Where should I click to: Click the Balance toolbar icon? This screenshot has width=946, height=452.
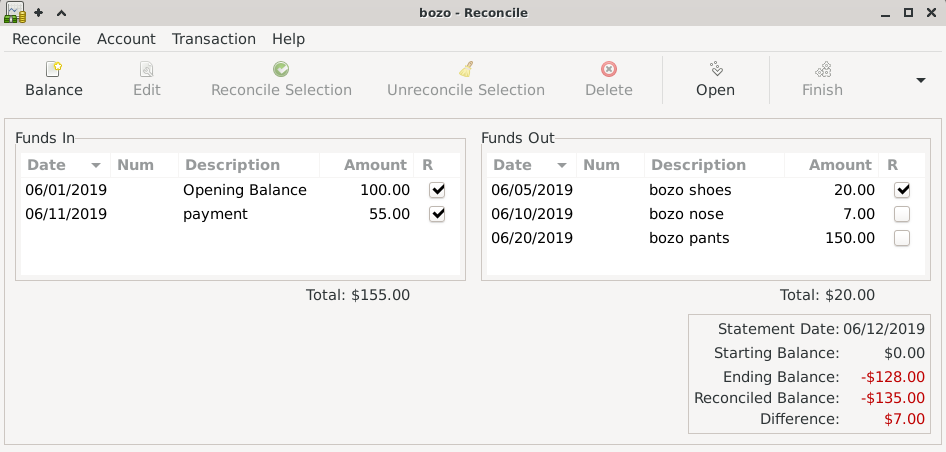coord(54,70)
